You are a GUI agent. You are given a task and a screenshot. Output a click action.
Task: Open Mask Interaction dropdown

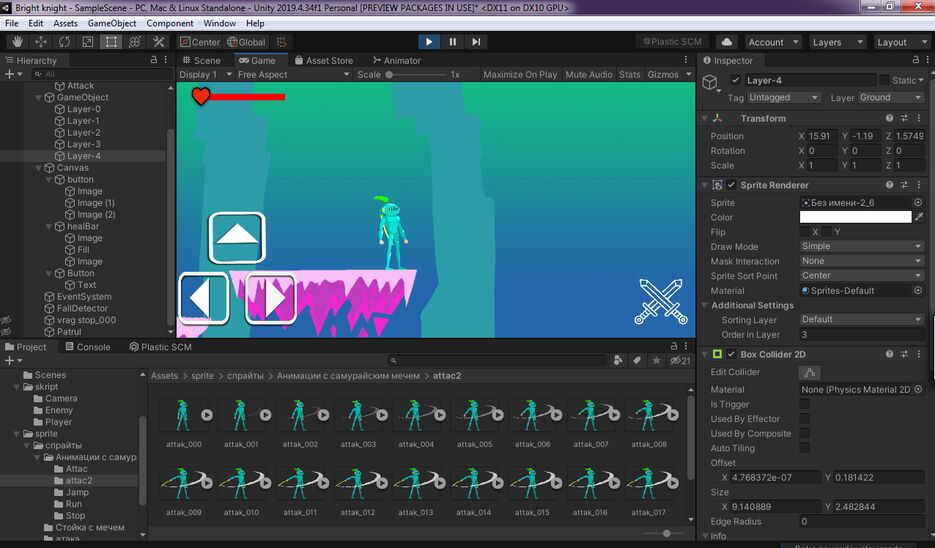[x=862, y=261]
